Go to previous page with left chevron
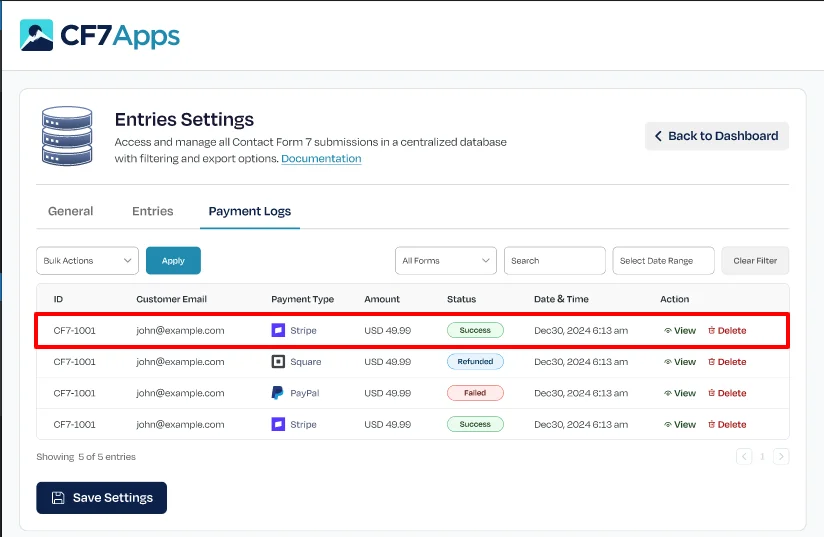This screenshot has height=537, width=824. (744, 456)
